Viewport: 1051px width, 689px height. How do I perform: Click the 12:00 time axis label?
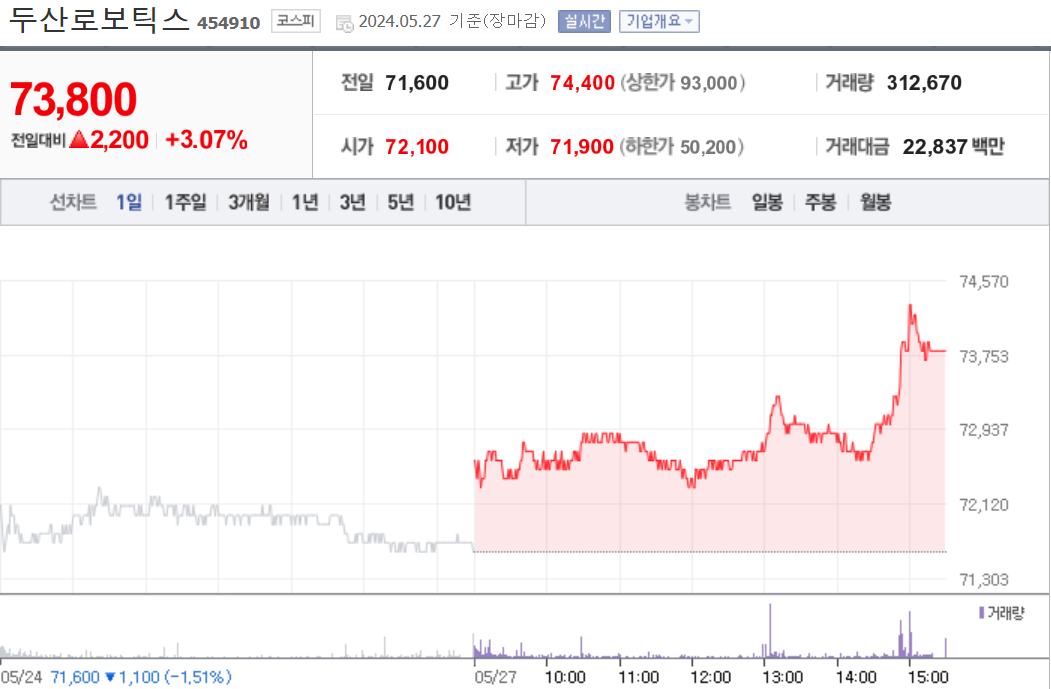710,677
